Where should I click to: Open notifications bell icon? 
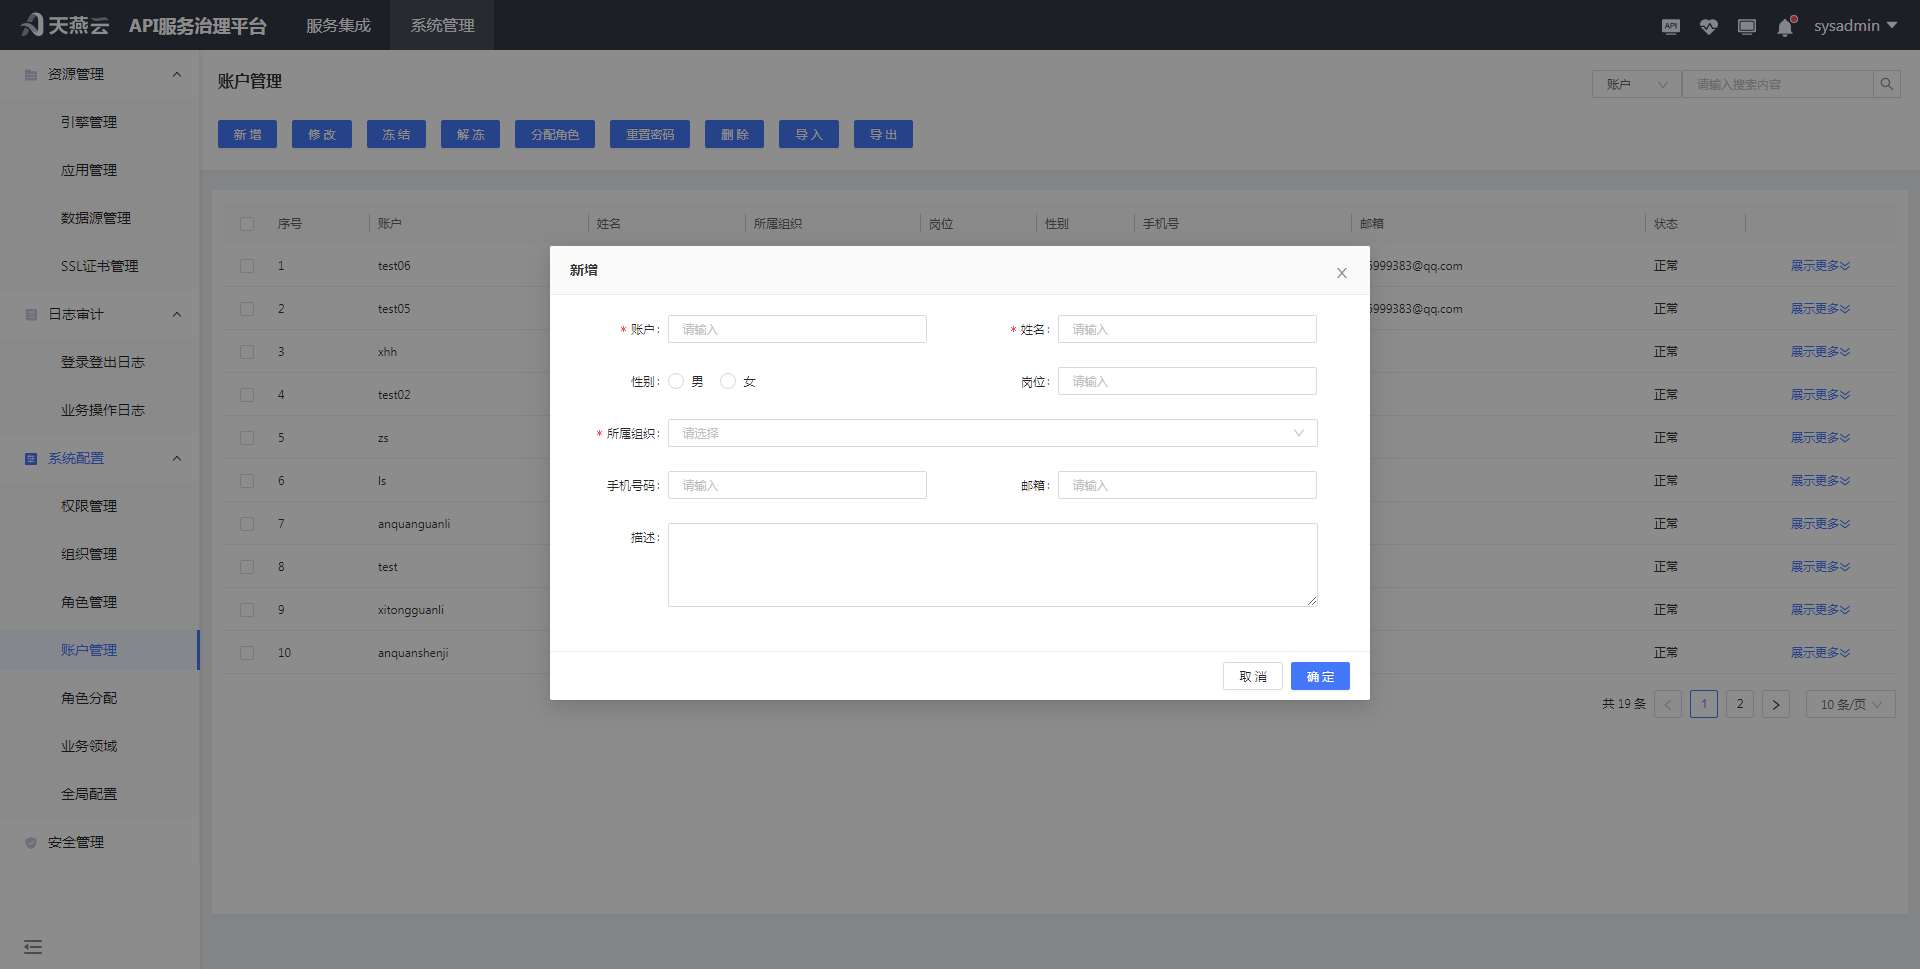[x=1785, y=27]
